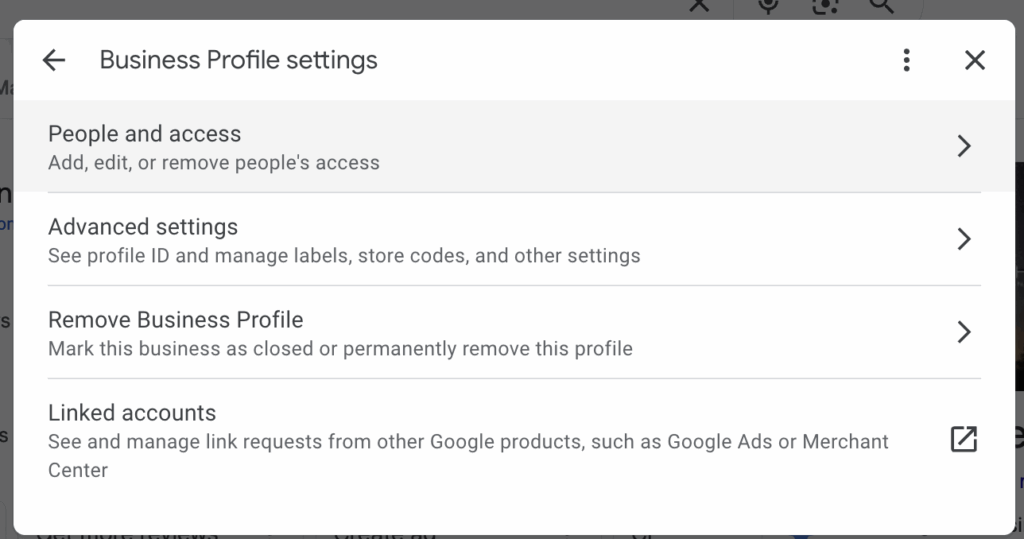Close the Business Profile settings dialog
This screenshot has width=1024, height=539.
[974, 60]
